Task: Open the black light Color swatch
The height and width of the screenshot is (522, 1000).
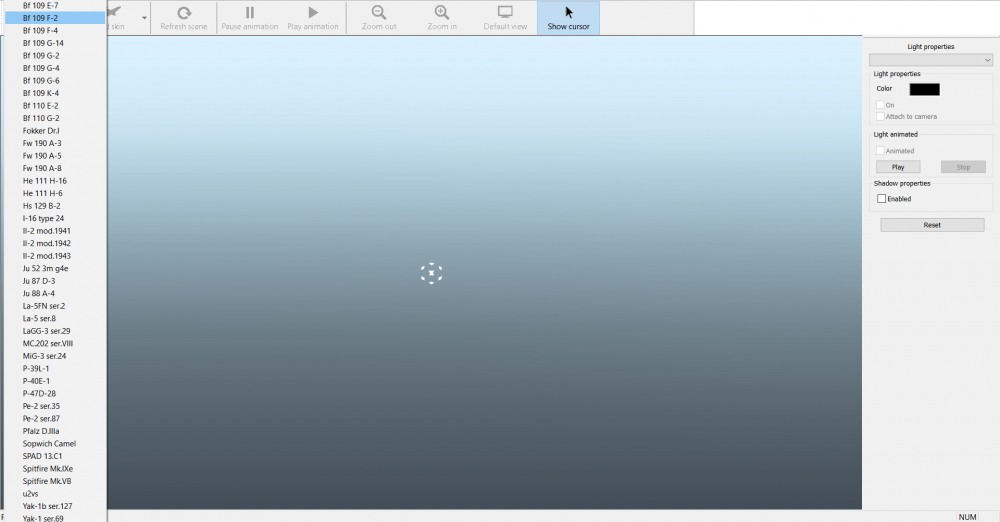Action: pyautogui.click(x=924, y=89)
